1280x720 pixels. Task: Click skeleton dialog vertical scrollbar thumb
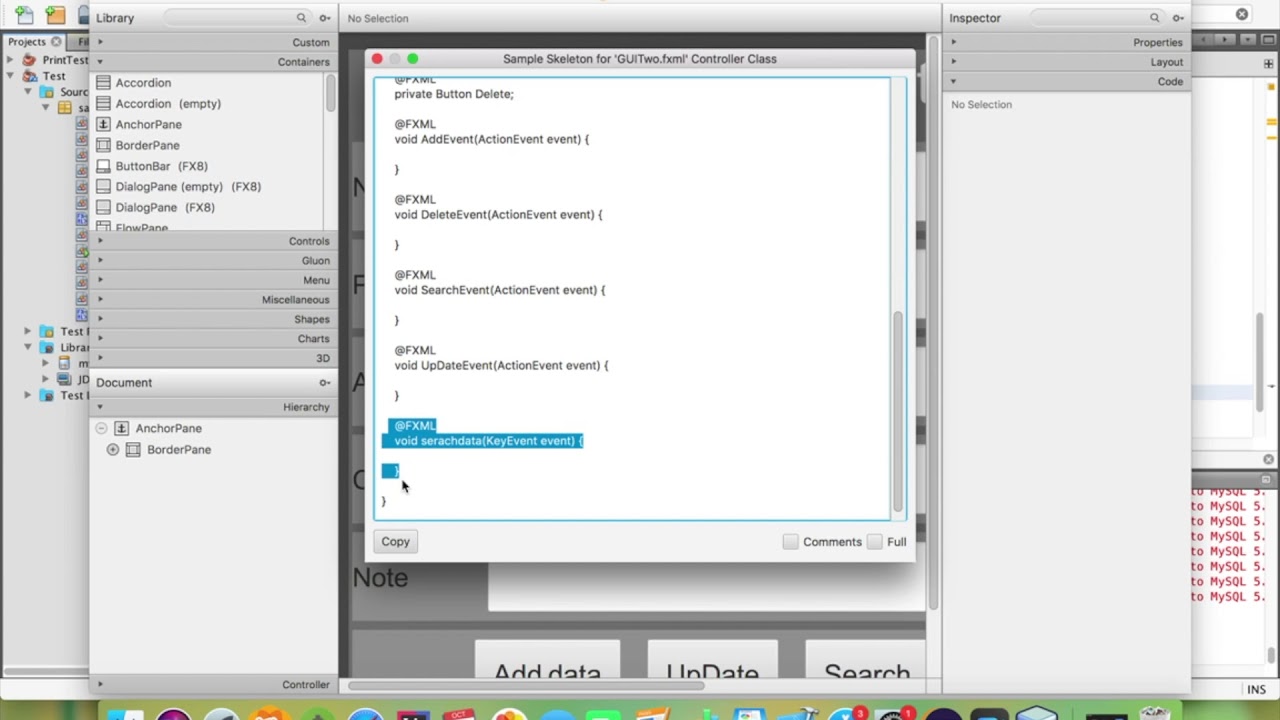tap(898, 411)
